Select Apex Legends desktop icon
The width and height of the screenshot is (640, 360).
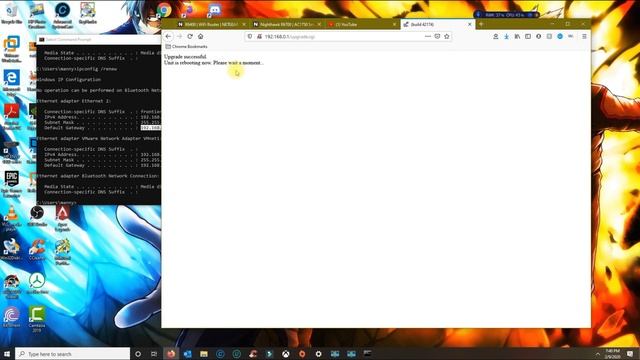pyautogui.click(x=62, y=218)
